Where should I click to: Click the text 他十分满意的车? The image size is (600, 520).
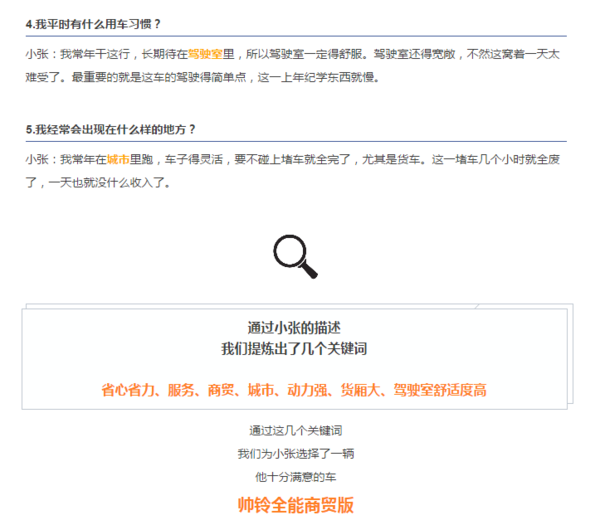click(x=295, y=477)
